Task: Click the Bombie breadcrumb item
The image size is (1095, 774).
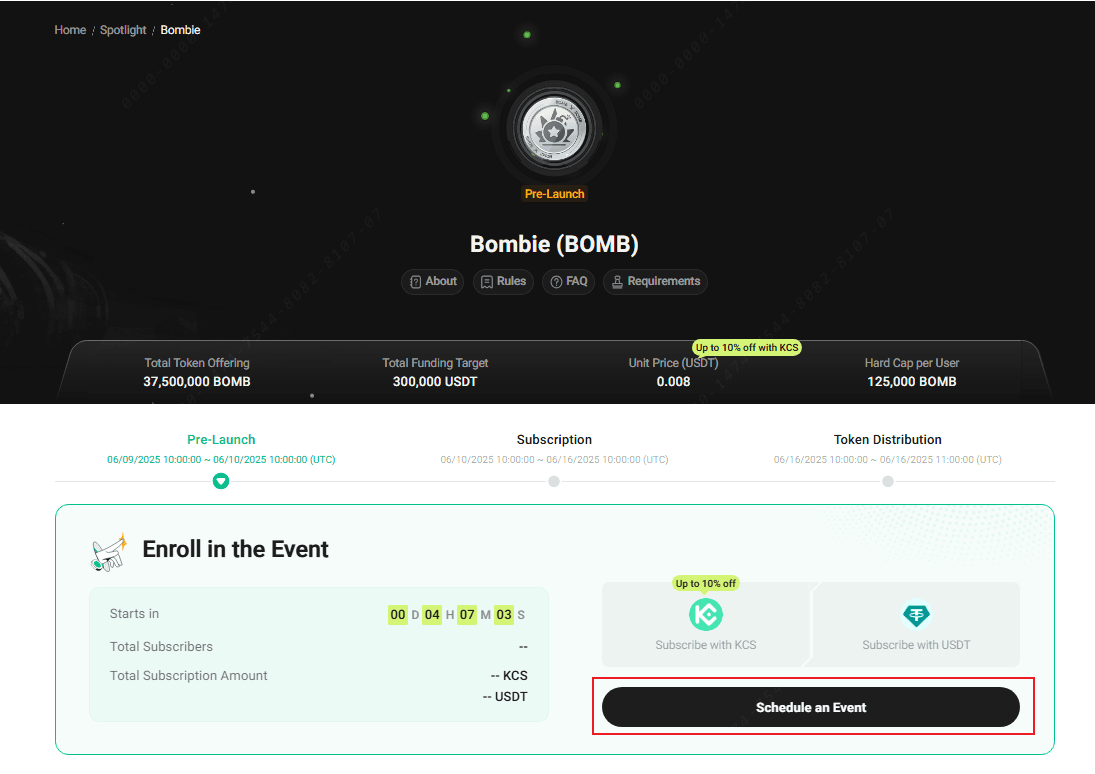Action: click(180, 30)
